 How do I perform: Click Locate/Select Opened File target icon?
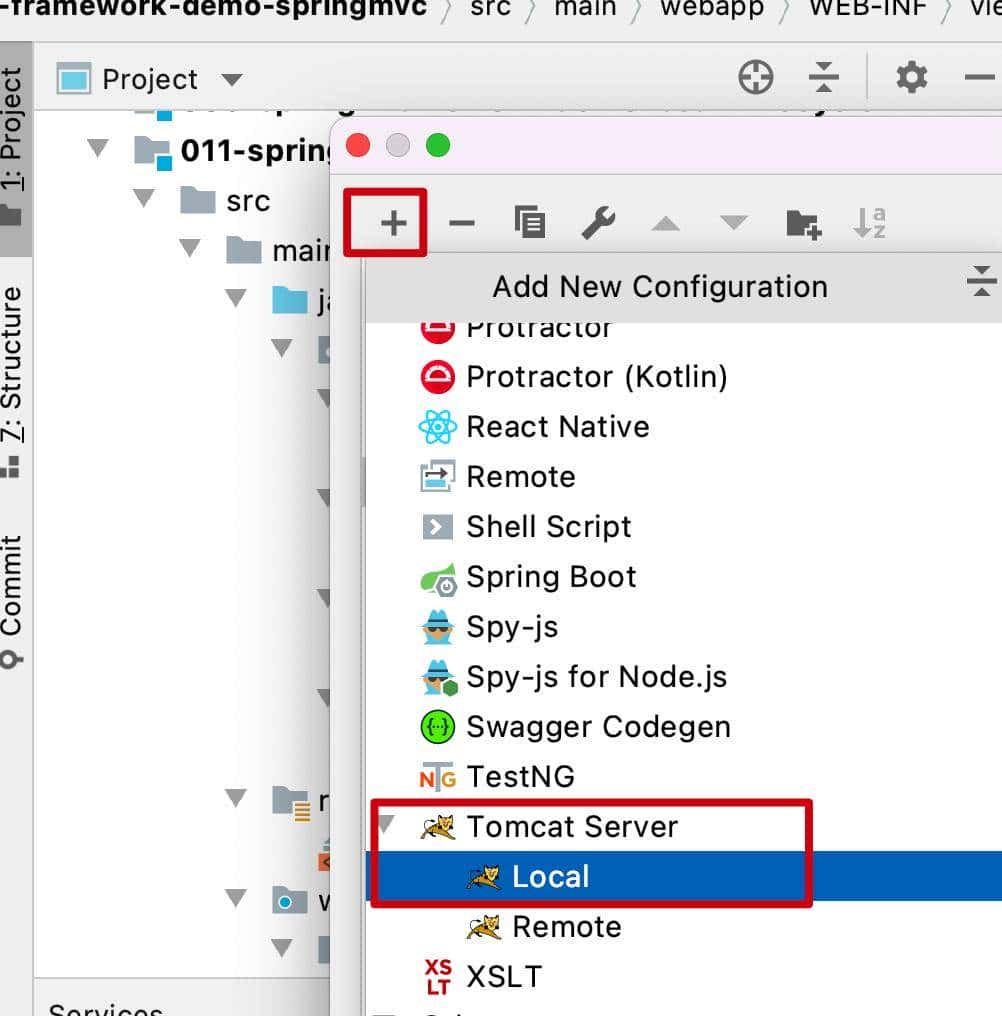(756, 77)
